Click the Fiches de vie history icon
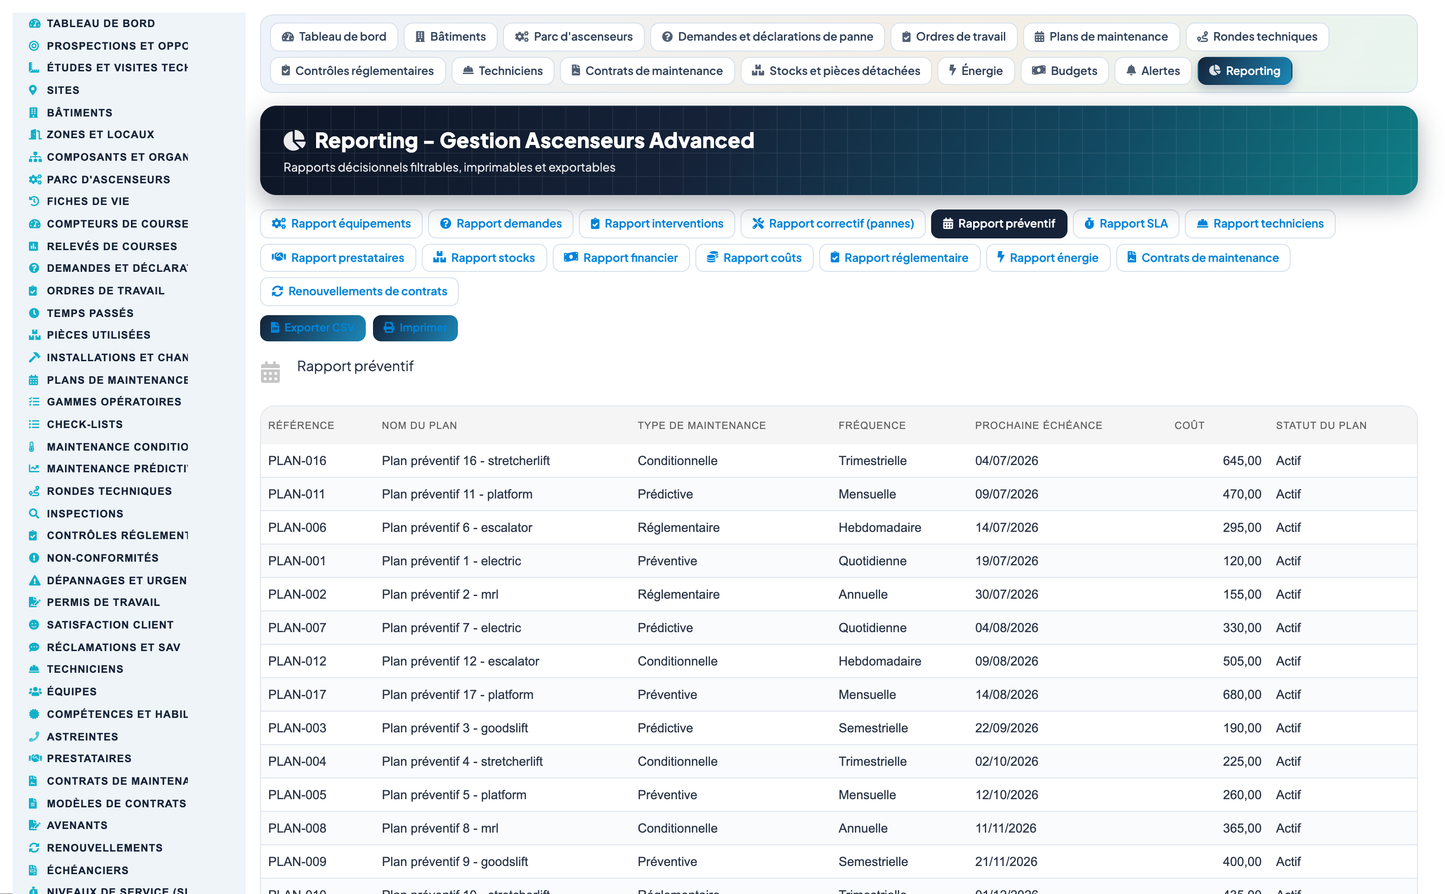This screenshot has height=894, width=1445. point(34,201)
